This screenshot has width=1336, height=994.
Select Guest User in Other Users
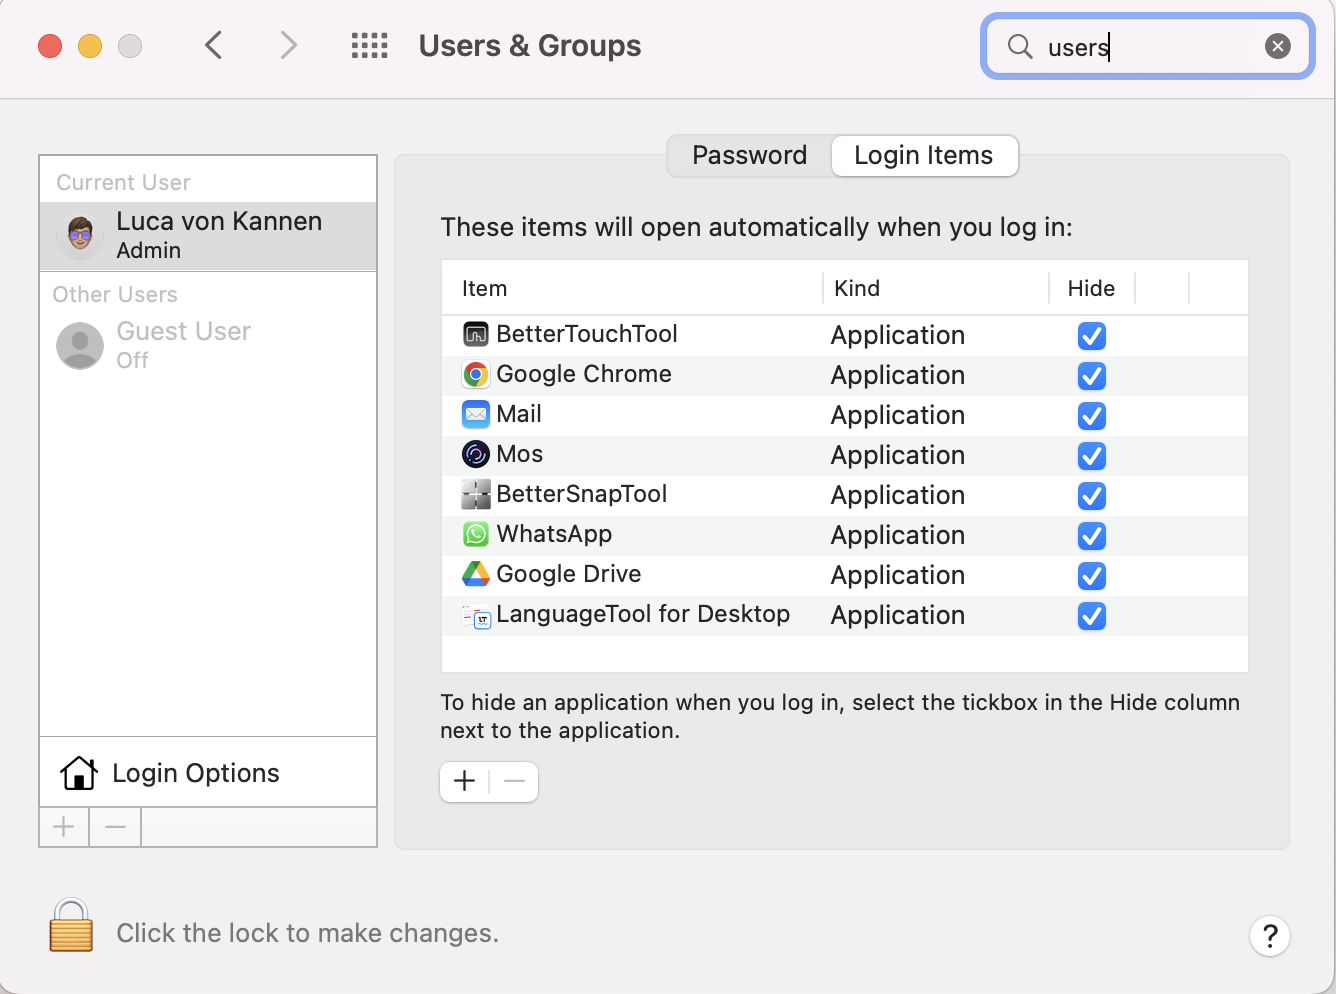coord(183,345)
